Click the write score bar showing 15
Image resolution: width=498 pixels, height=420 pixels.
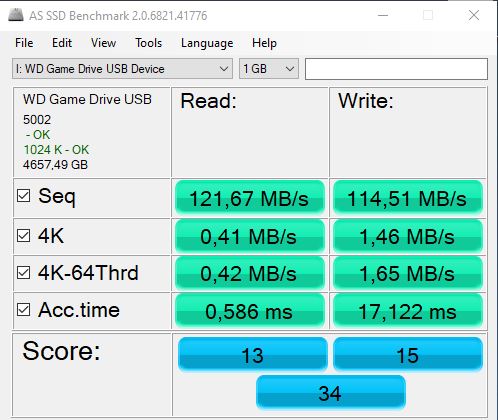[x=408, y=355]
